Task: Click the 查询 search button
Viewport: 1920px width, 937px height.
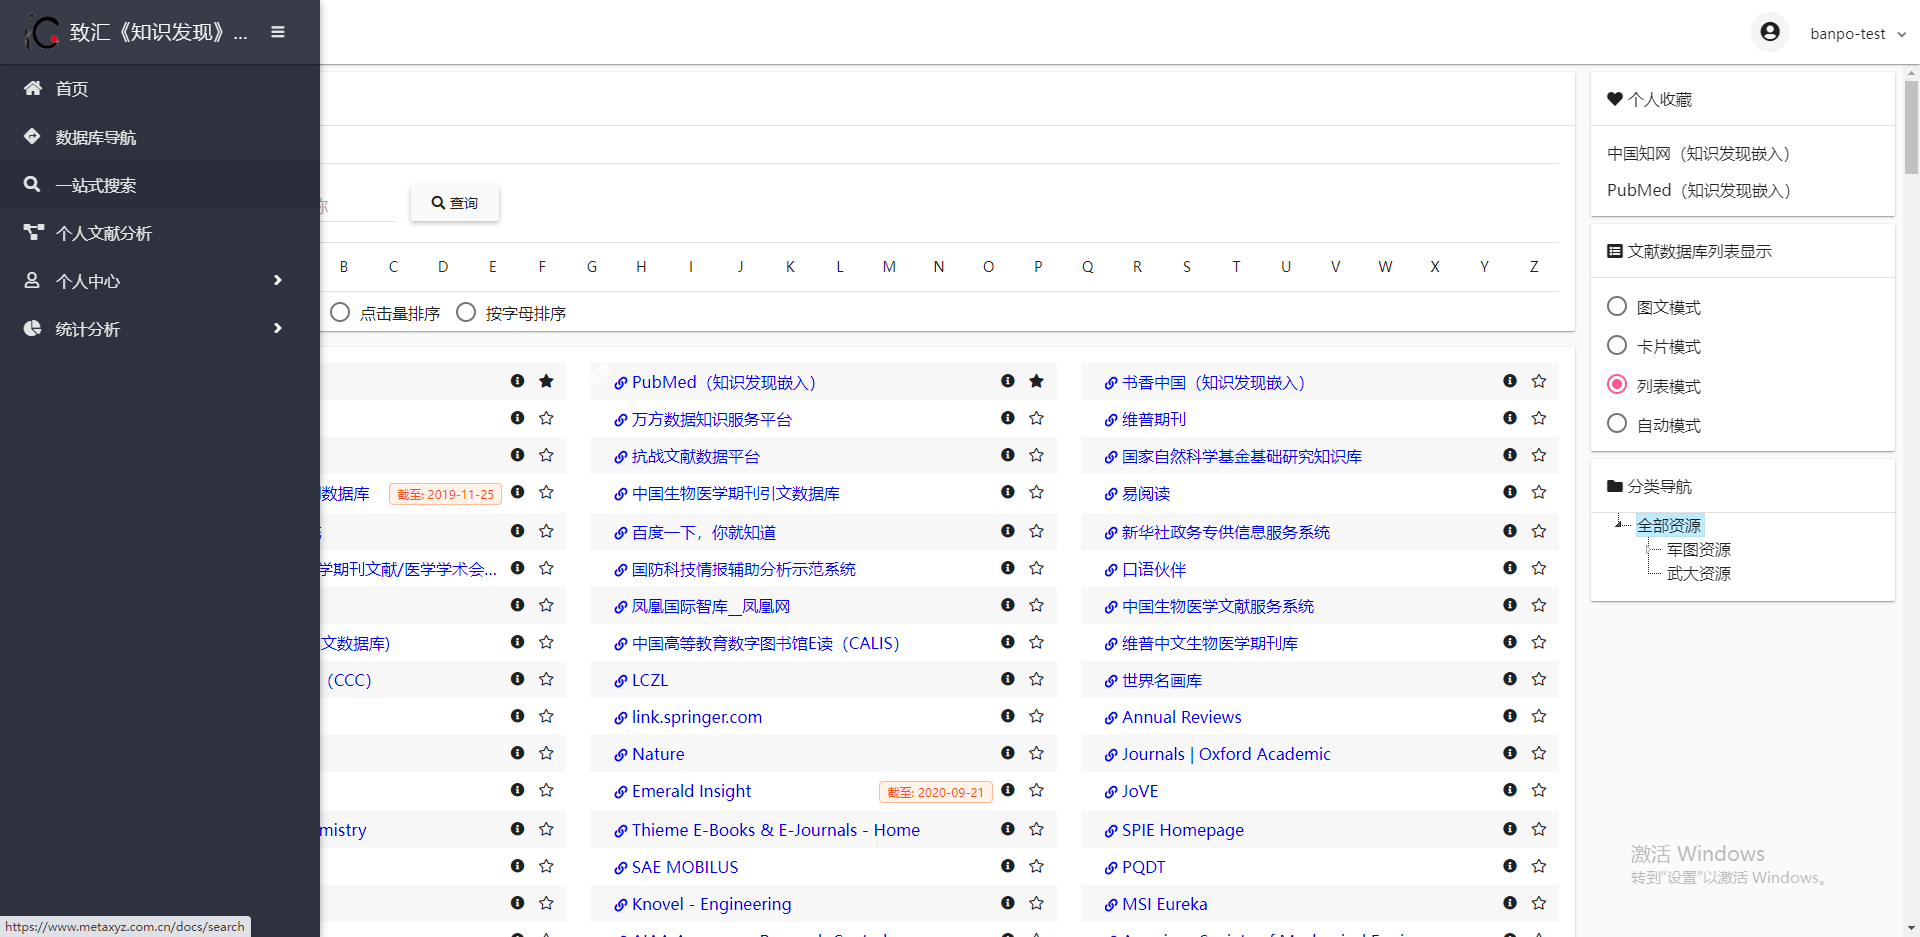Action: tap(455, 203)
